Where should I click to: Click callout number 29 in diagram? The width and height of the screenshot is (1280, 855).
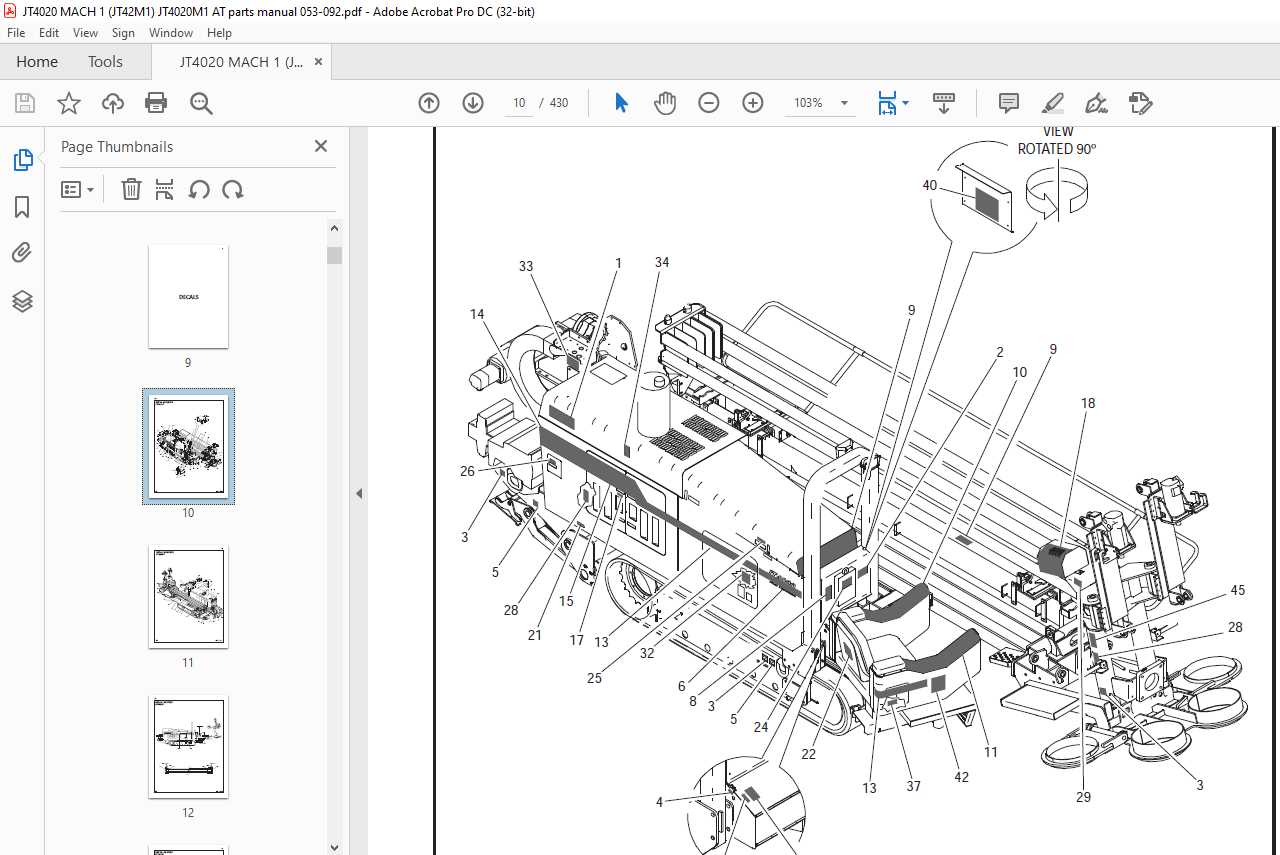click(1083, 797)
